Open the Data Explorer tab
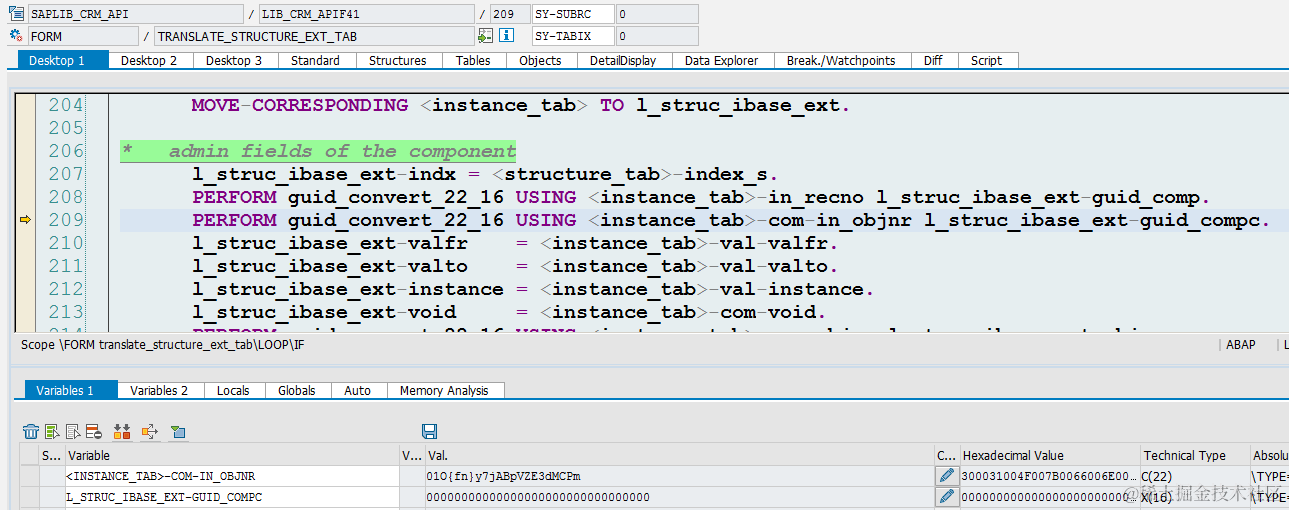1289x510 pixels. tap(721, 60)
